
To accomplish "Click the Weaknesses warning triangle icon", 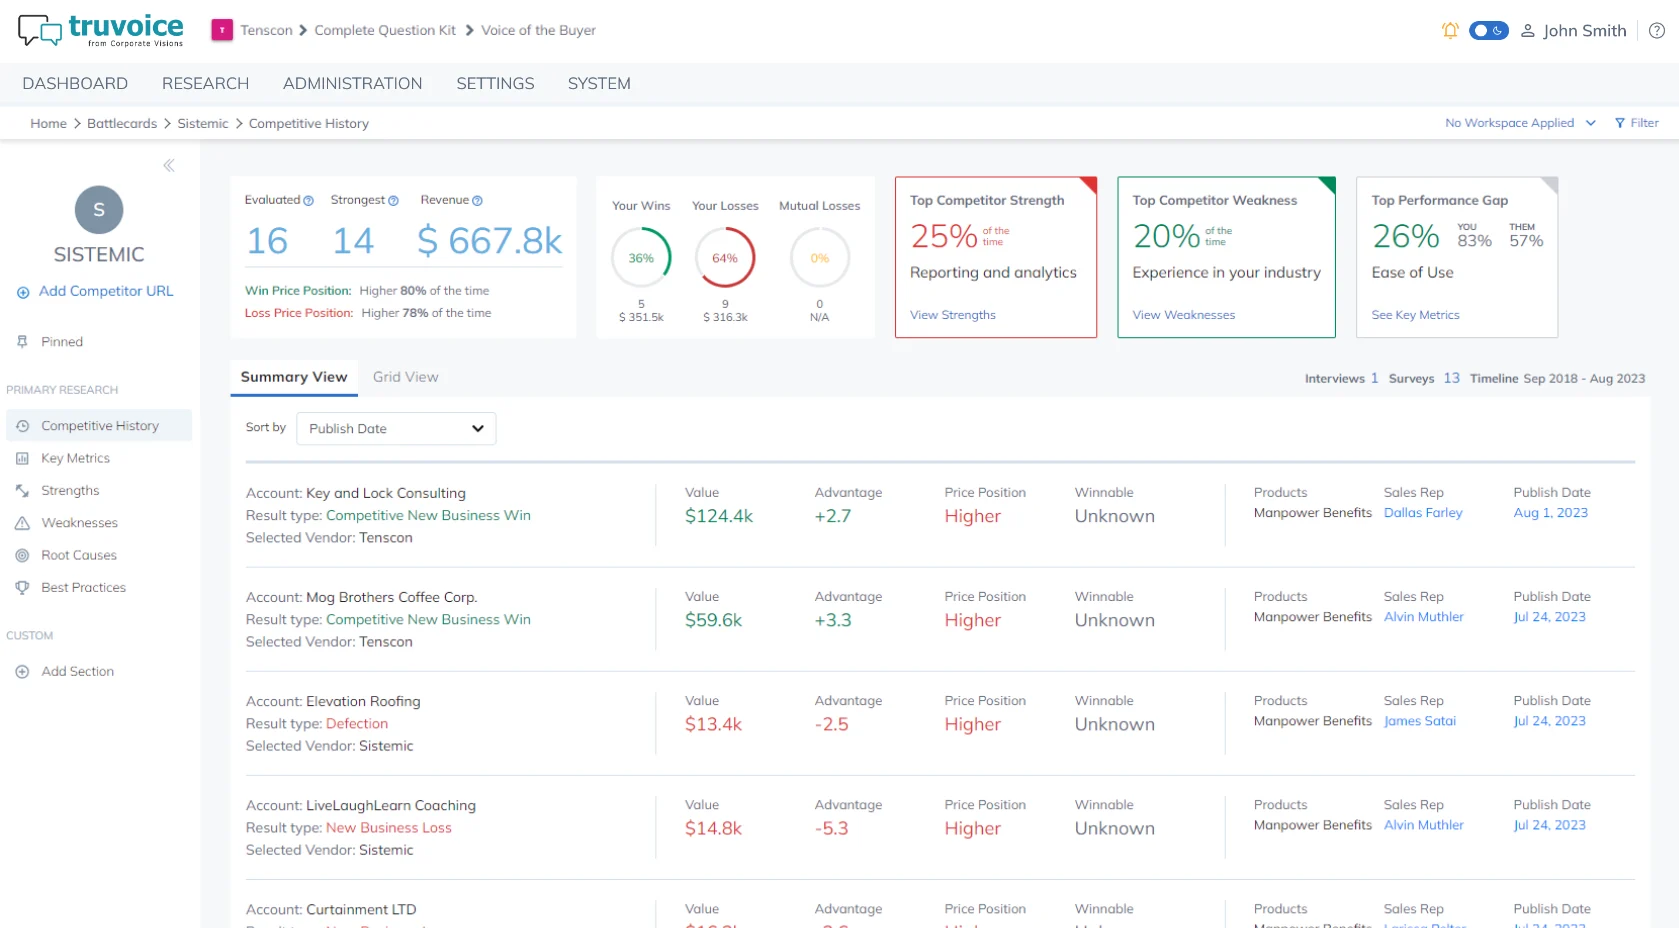I will 22,523.
